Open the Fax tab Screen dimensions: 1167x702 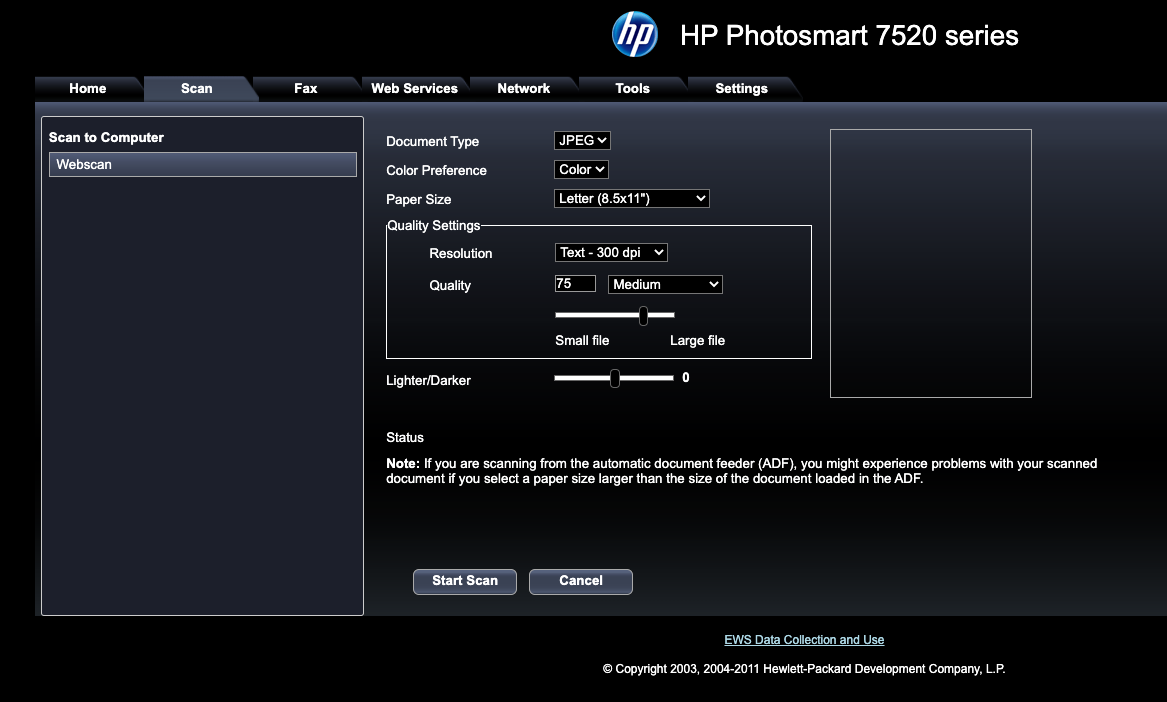[x=305, y=88]
